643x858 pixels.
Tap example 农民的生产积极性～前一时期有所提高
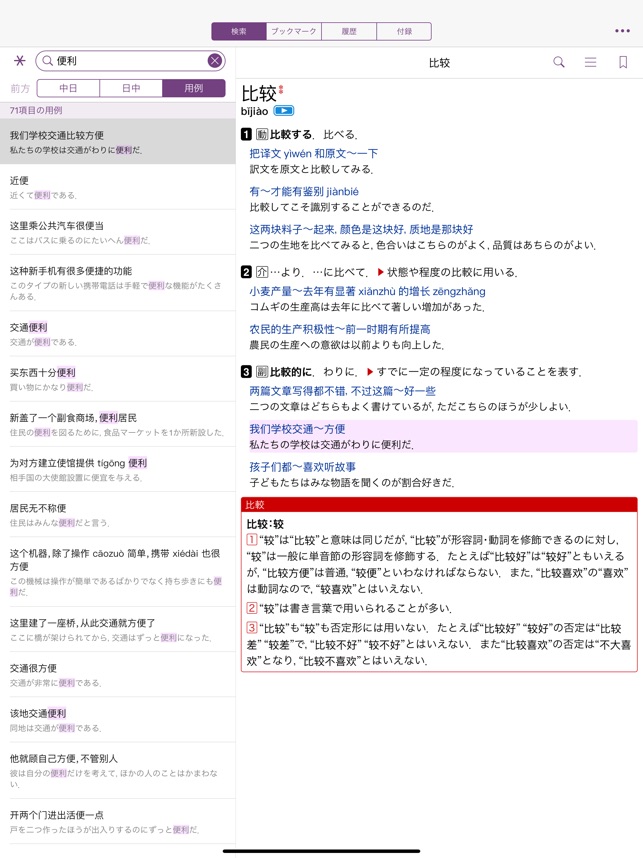click(x=340, y=329)
